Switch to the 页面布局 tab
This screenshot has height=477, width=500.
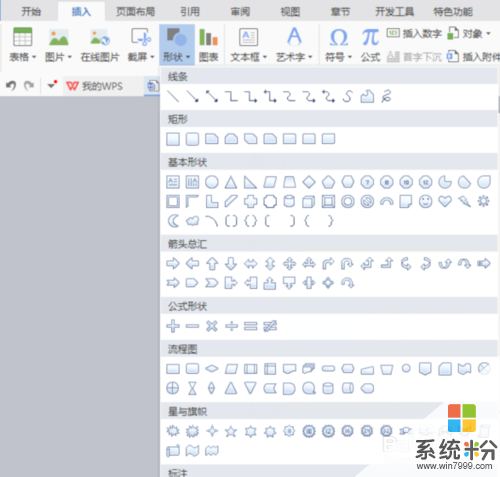pos(135,12)
